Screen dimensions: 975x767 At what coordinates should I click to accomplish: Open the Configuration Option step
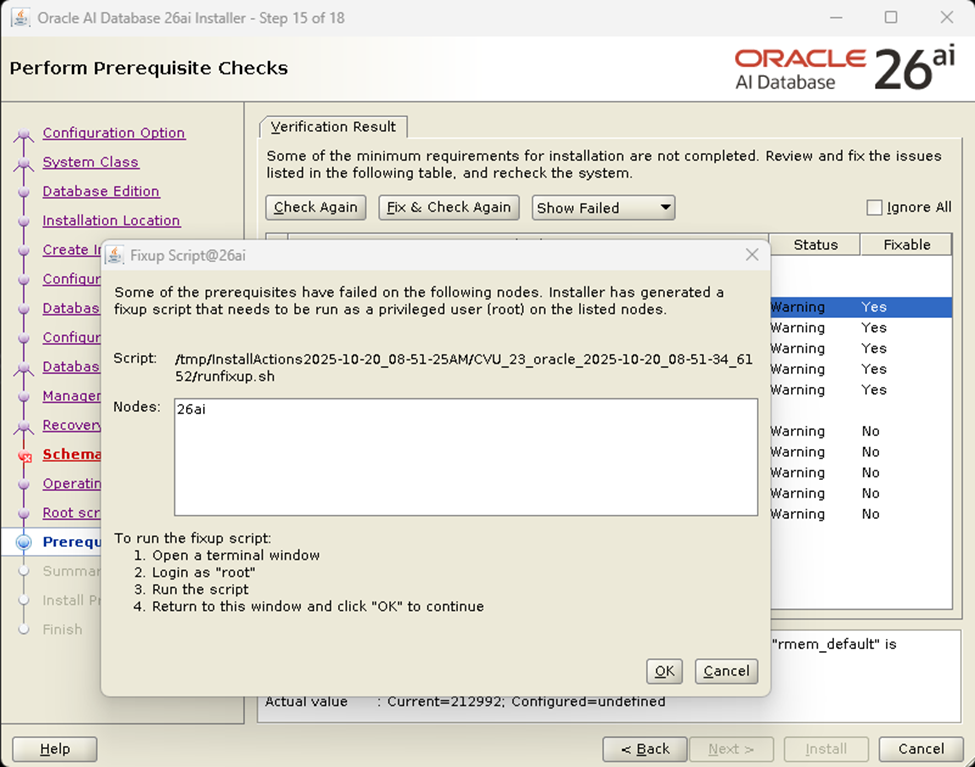(114, 133)
